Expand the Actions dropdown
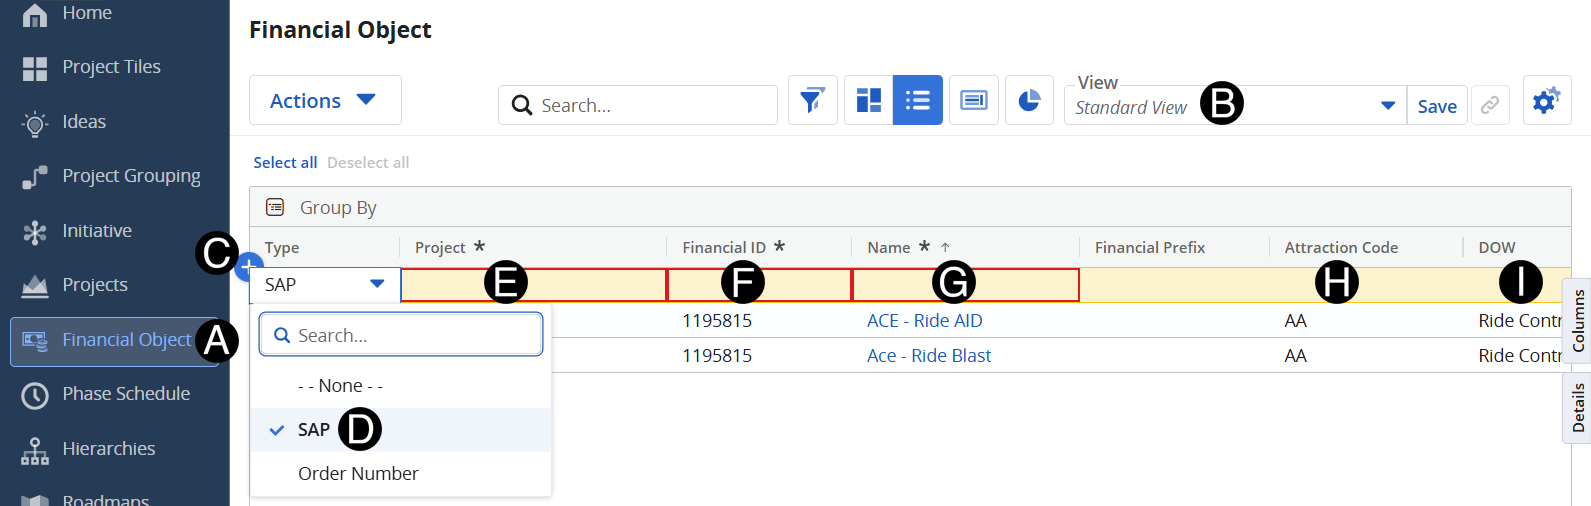This screenshot has height=506, width=1591. point(324,101)
